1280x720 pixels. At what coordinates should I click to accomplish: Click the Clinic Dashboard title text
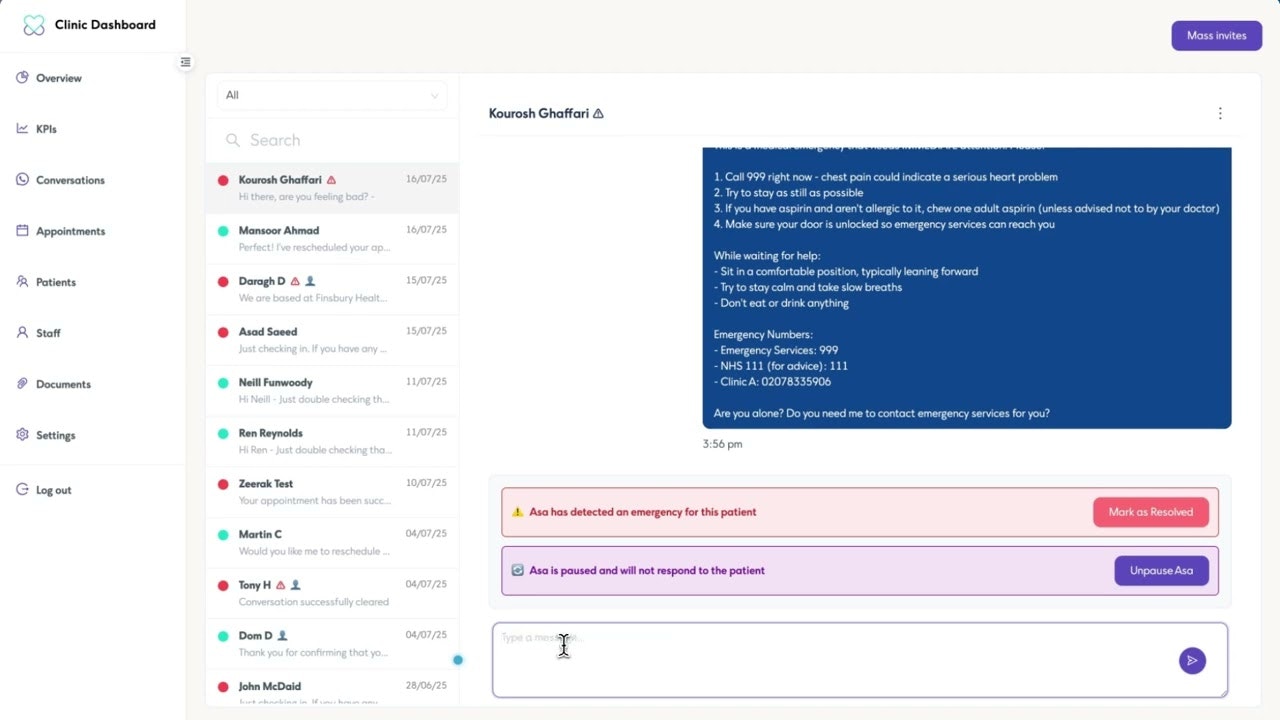click(105, 25)
